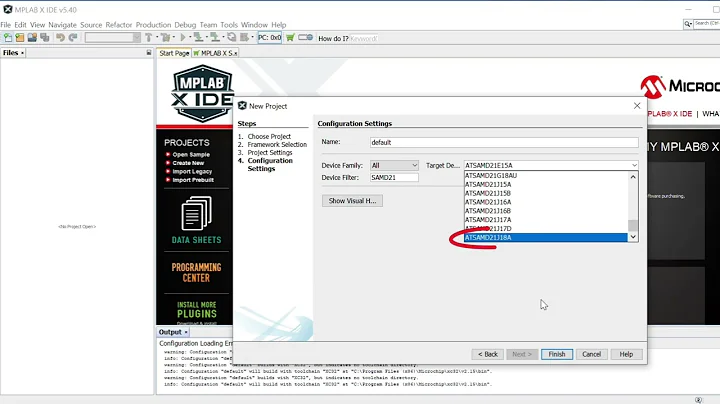This screenshot has height=404, width=720.
Task: Expand the Files panel dropdown arrow
Action: click(x=22, y=53)
